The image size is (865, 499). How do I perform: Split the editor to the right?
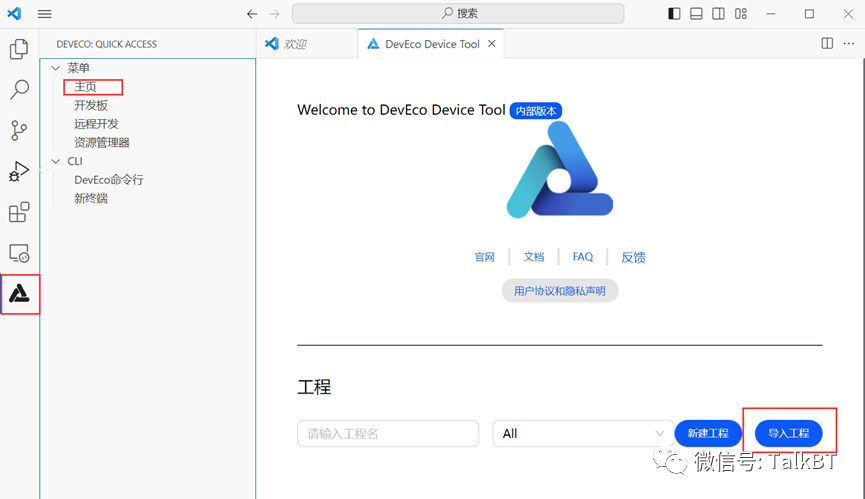(827, 44)
